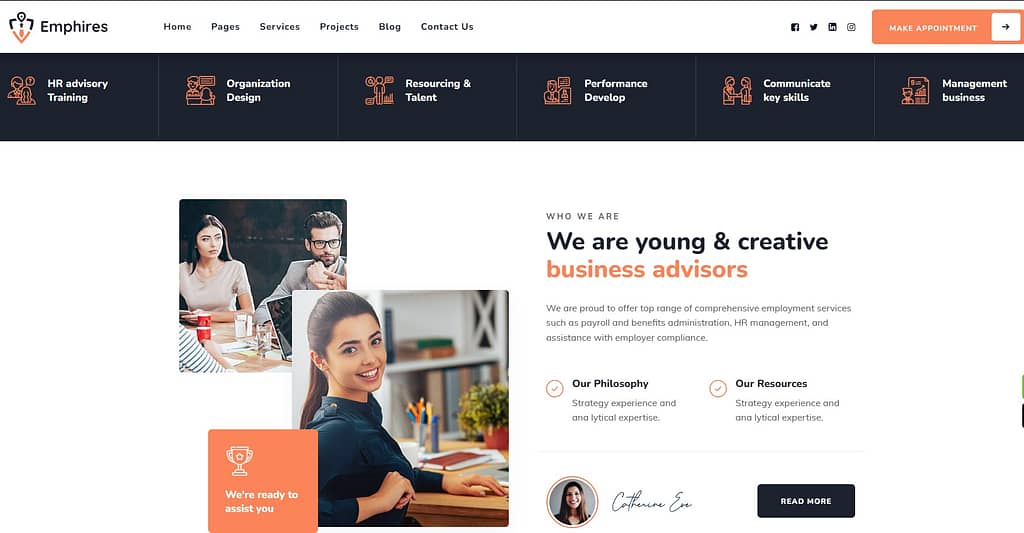Open the Twitter social icon
This screenshot has height=533, width=1024.
tap(814, 27)
